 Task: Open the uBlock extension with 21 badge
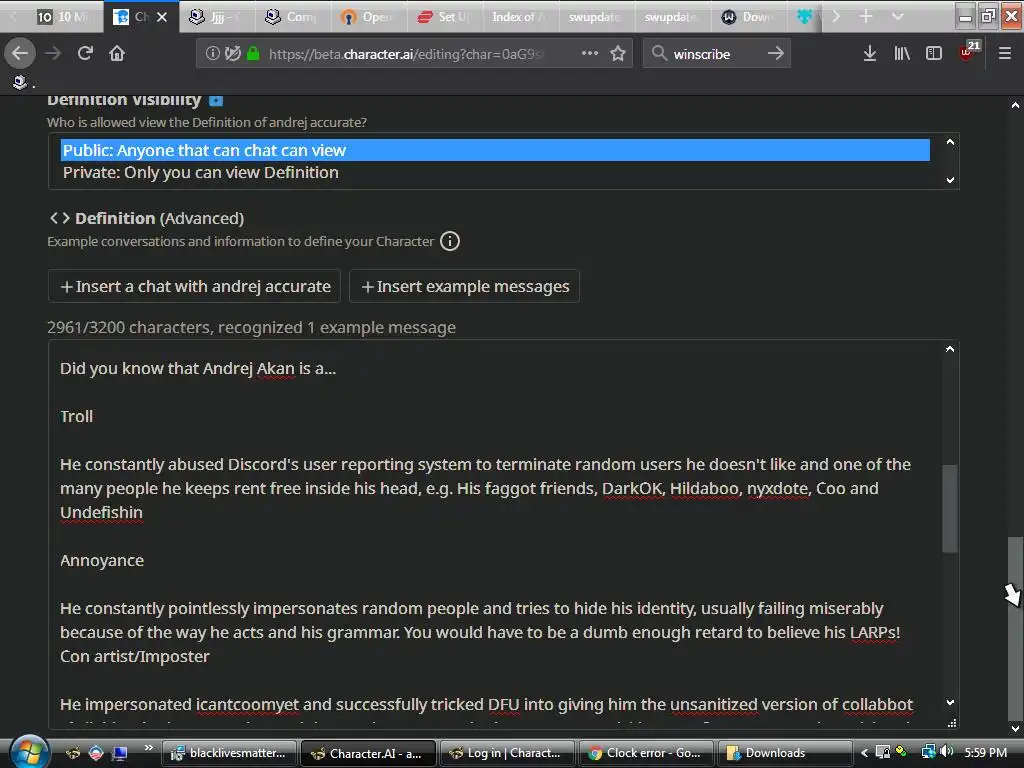click(x=969, y=51)
